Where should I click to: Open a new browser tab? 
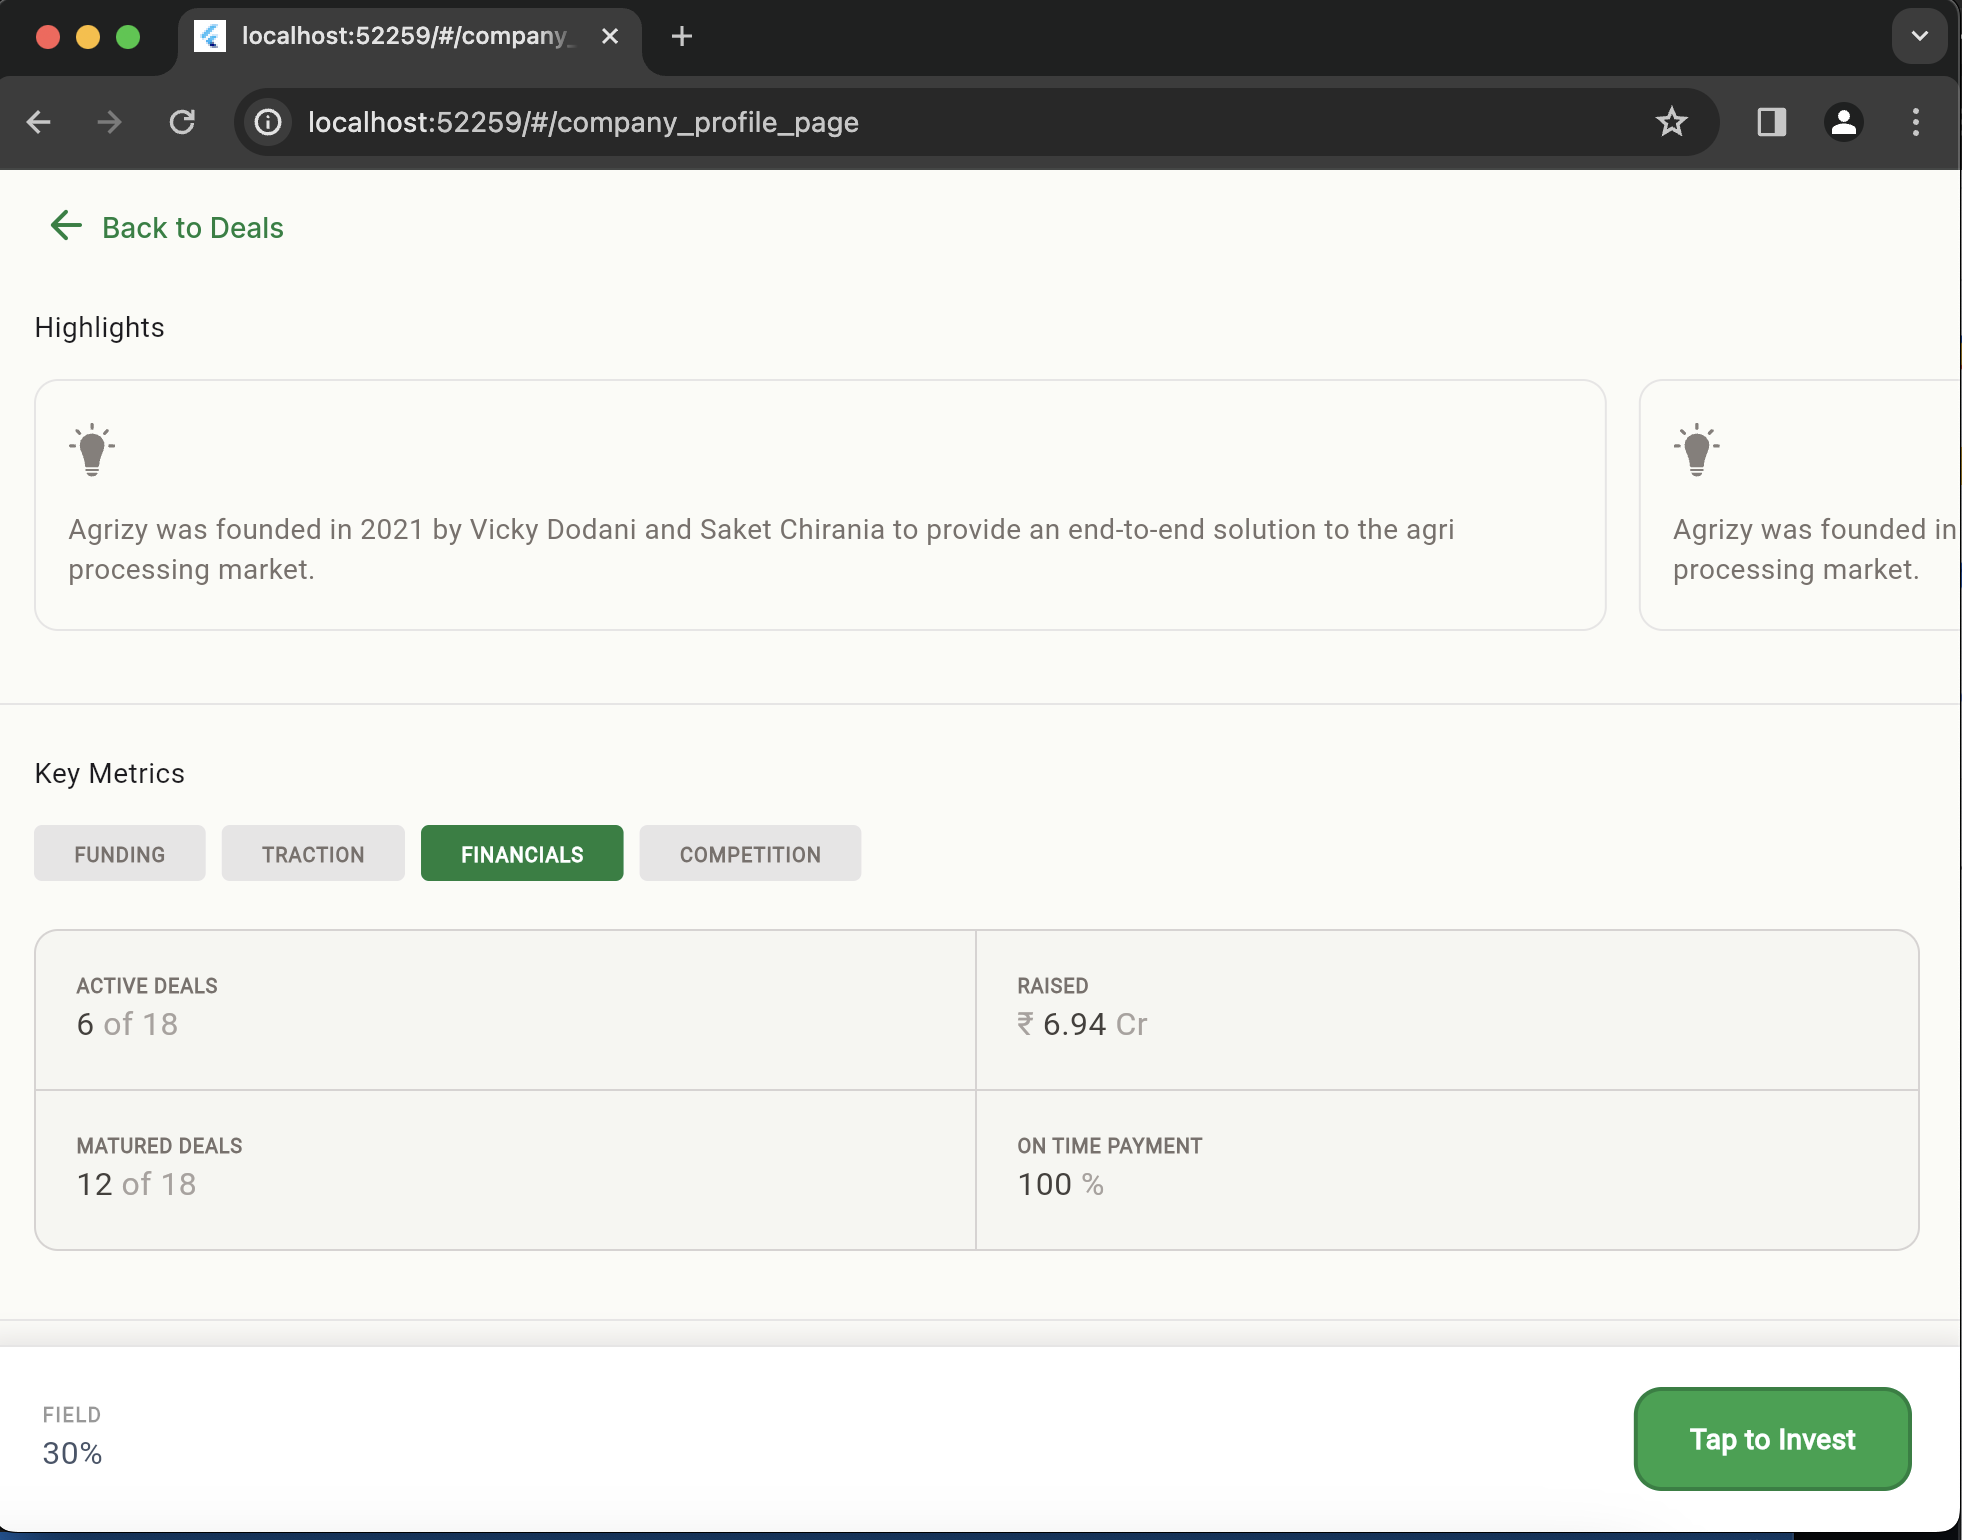pyautogui.click(x=682, y=37)
